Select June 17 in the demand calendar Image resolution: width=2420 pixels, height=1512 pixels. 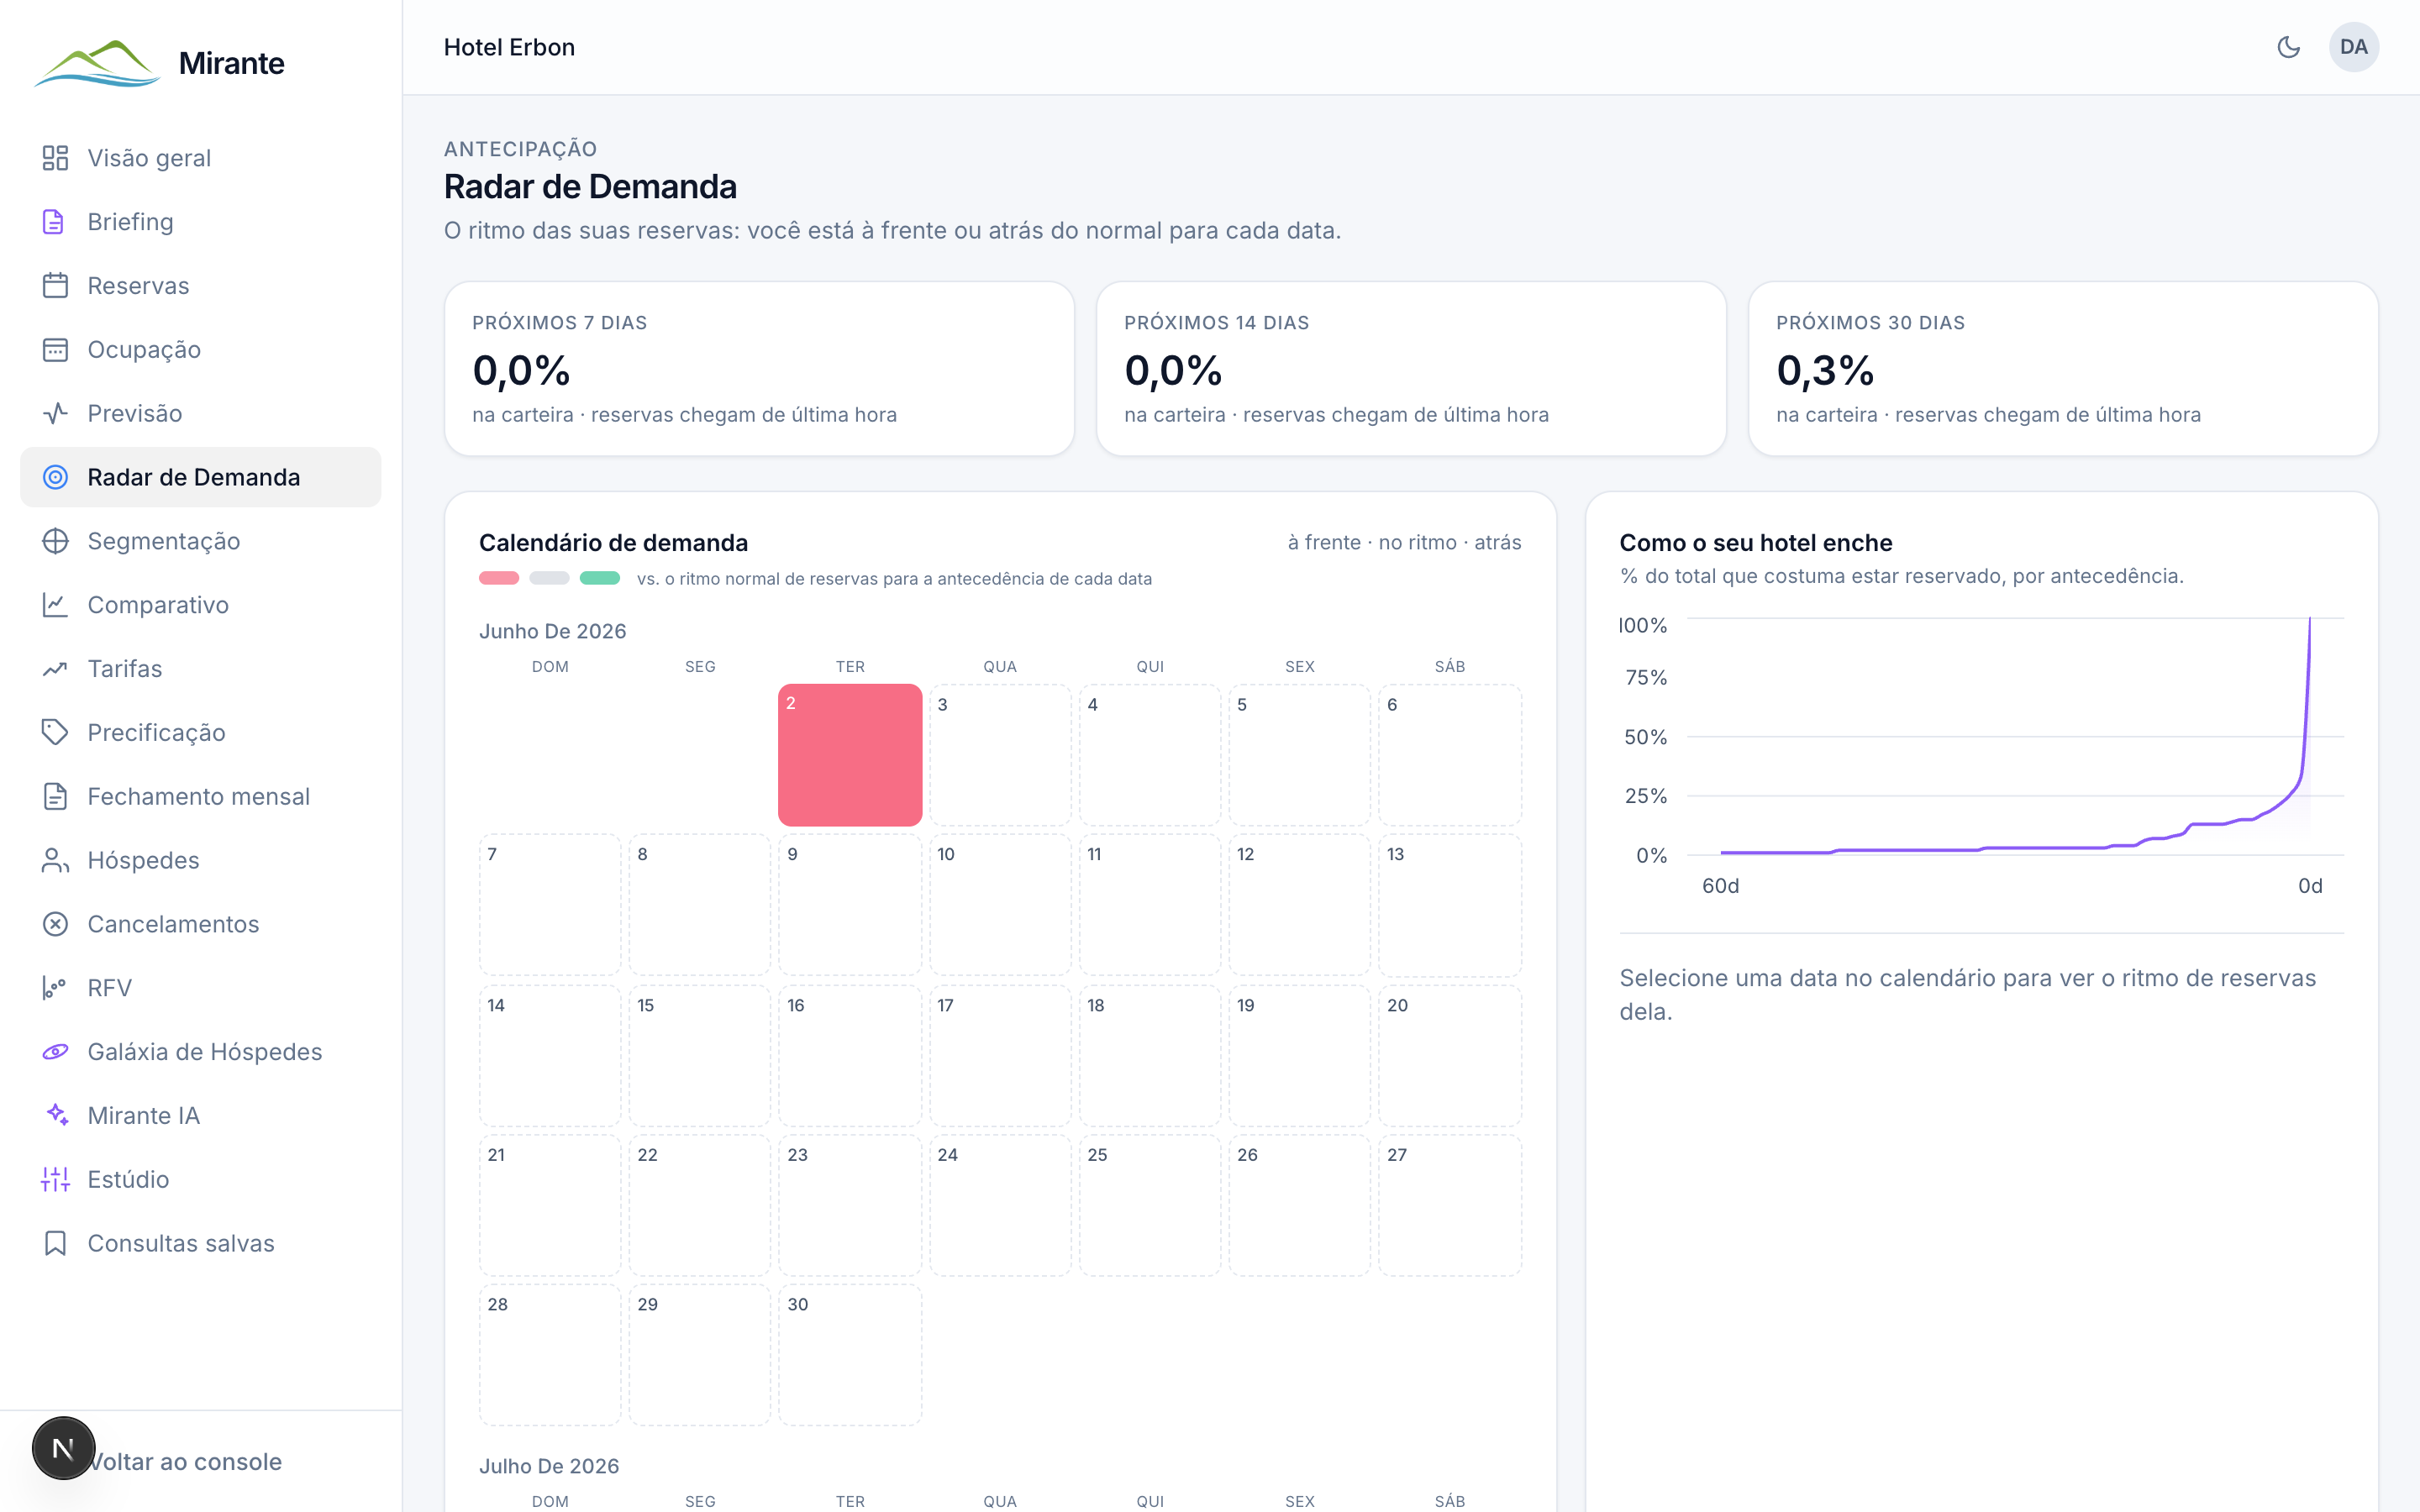tap(1000, 1056)
